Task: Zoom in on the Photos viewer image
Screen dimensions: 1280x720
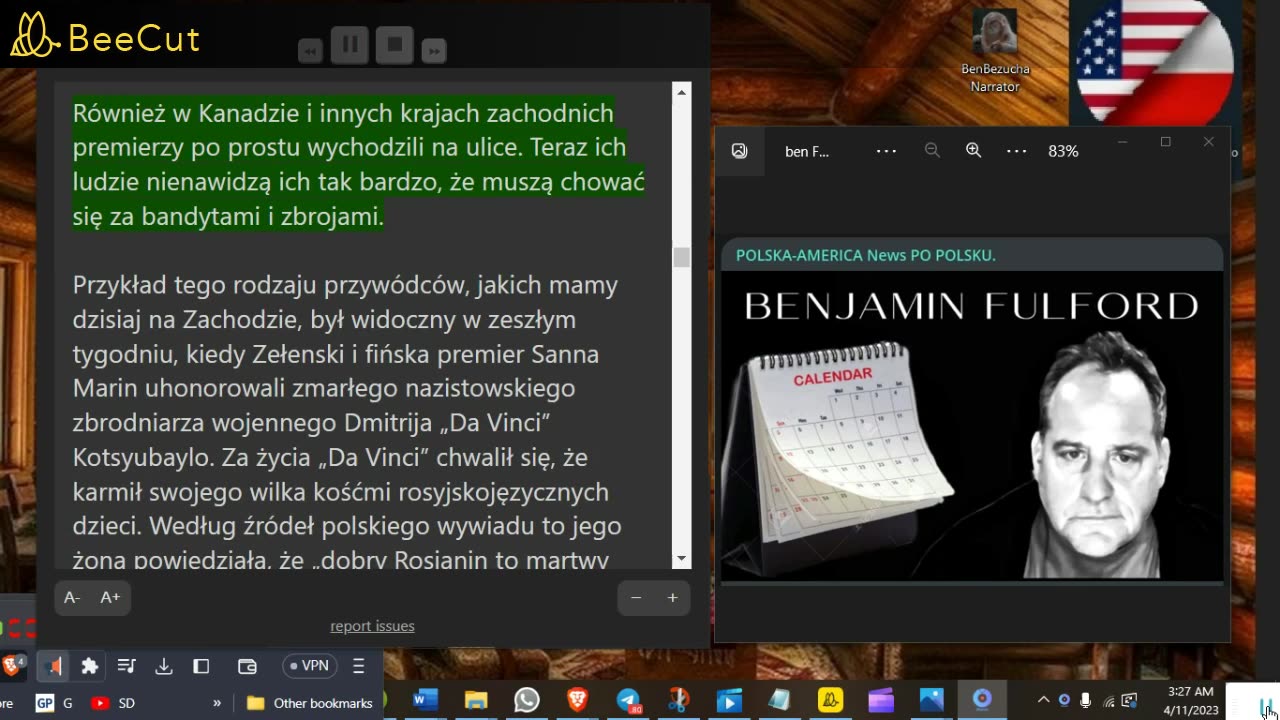Action: tap(973, 151)
